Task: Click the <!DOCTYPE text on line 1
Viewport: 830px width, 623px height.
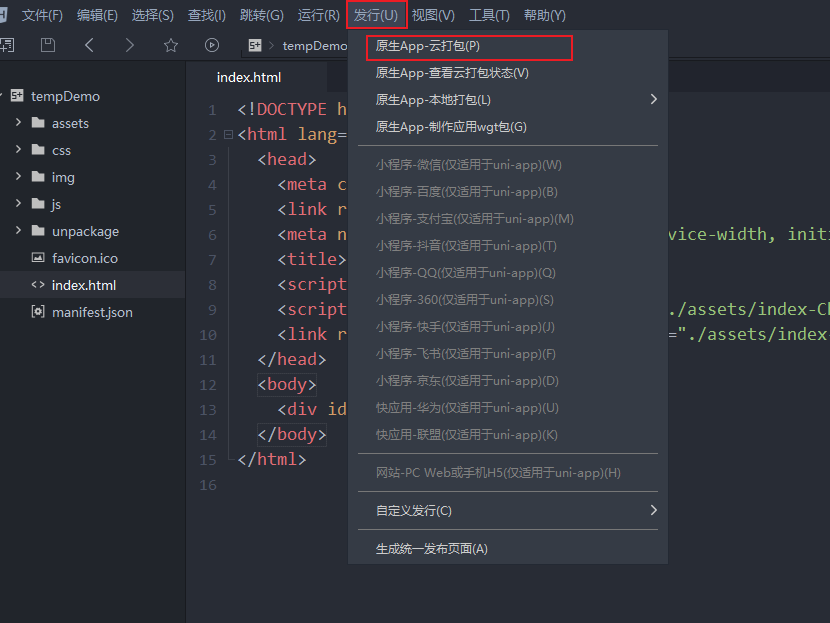Action: pyautogui.click(x=282, y=110)
